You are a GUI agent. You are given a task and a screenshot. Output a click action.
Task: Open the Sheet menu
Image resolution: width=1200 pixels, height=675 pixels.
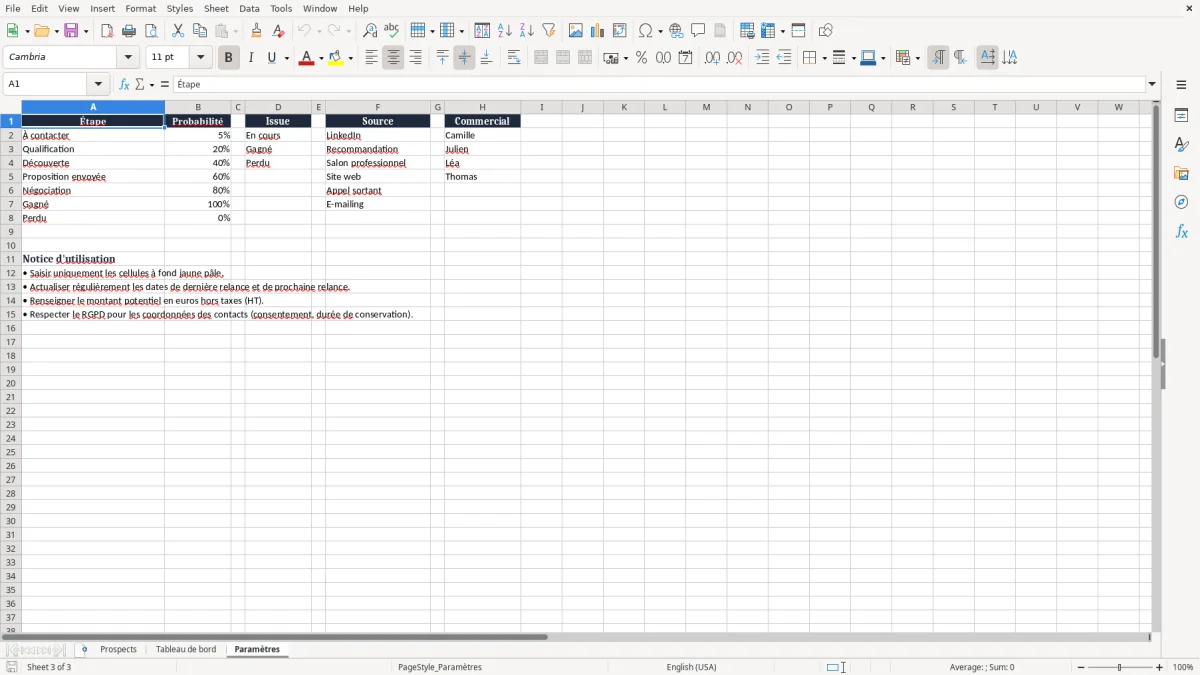pos(216,8)
